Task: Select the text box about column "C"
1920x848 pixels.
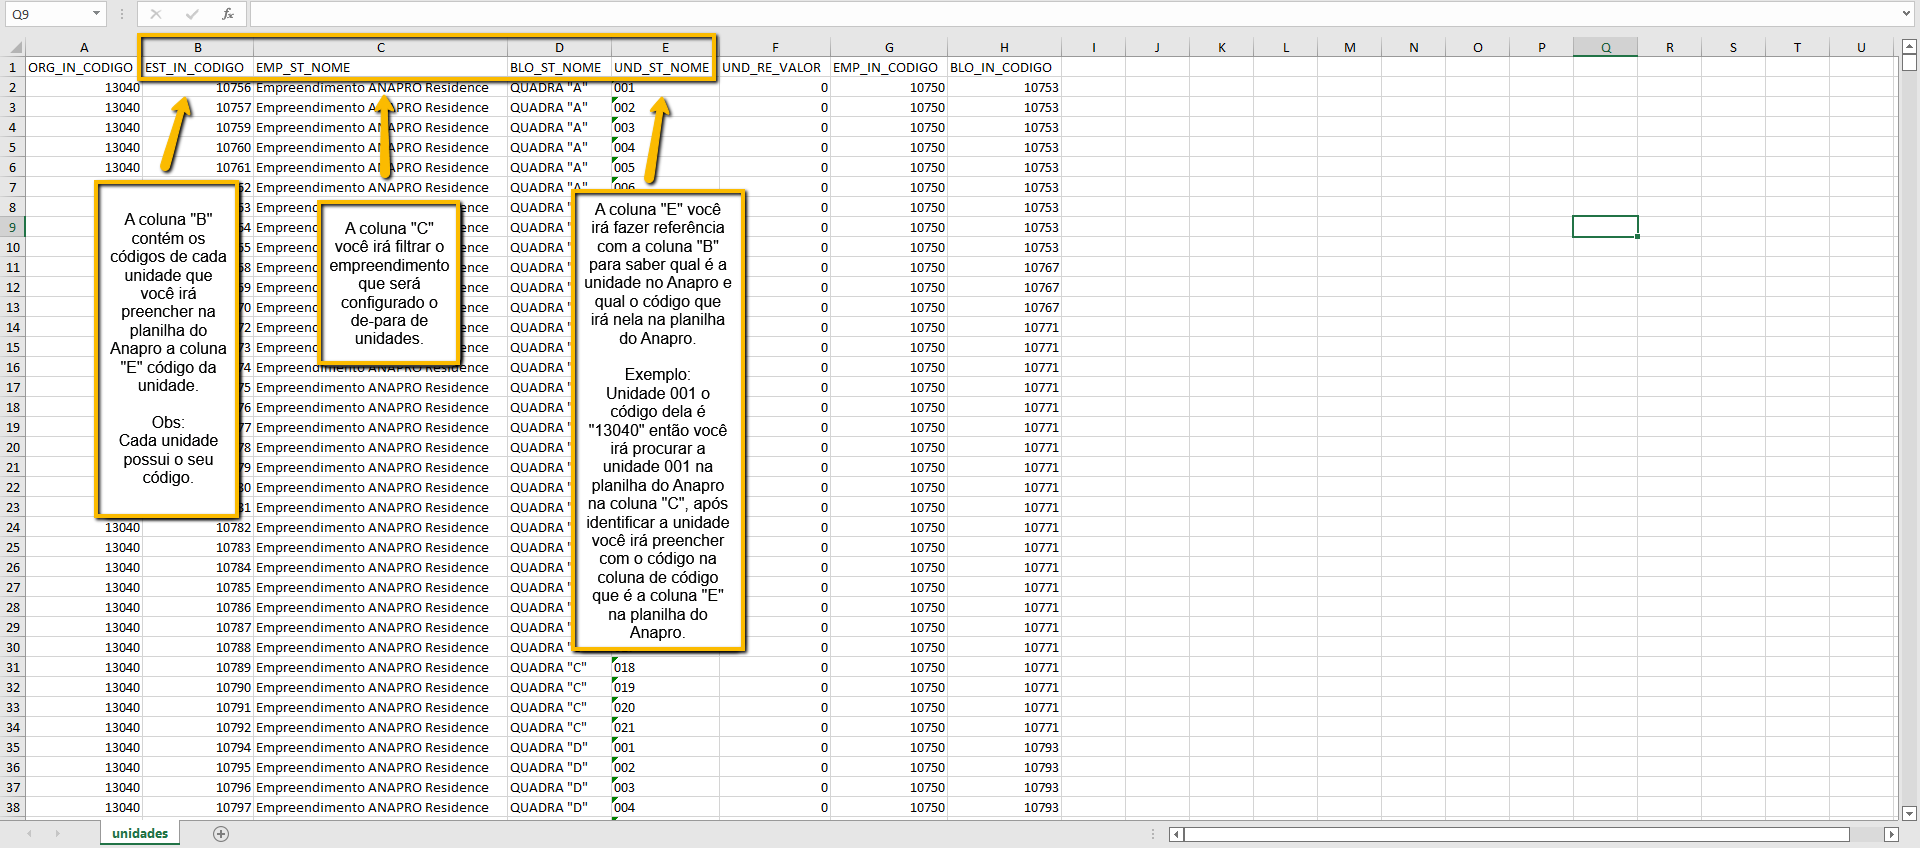Action: (389, 283)
